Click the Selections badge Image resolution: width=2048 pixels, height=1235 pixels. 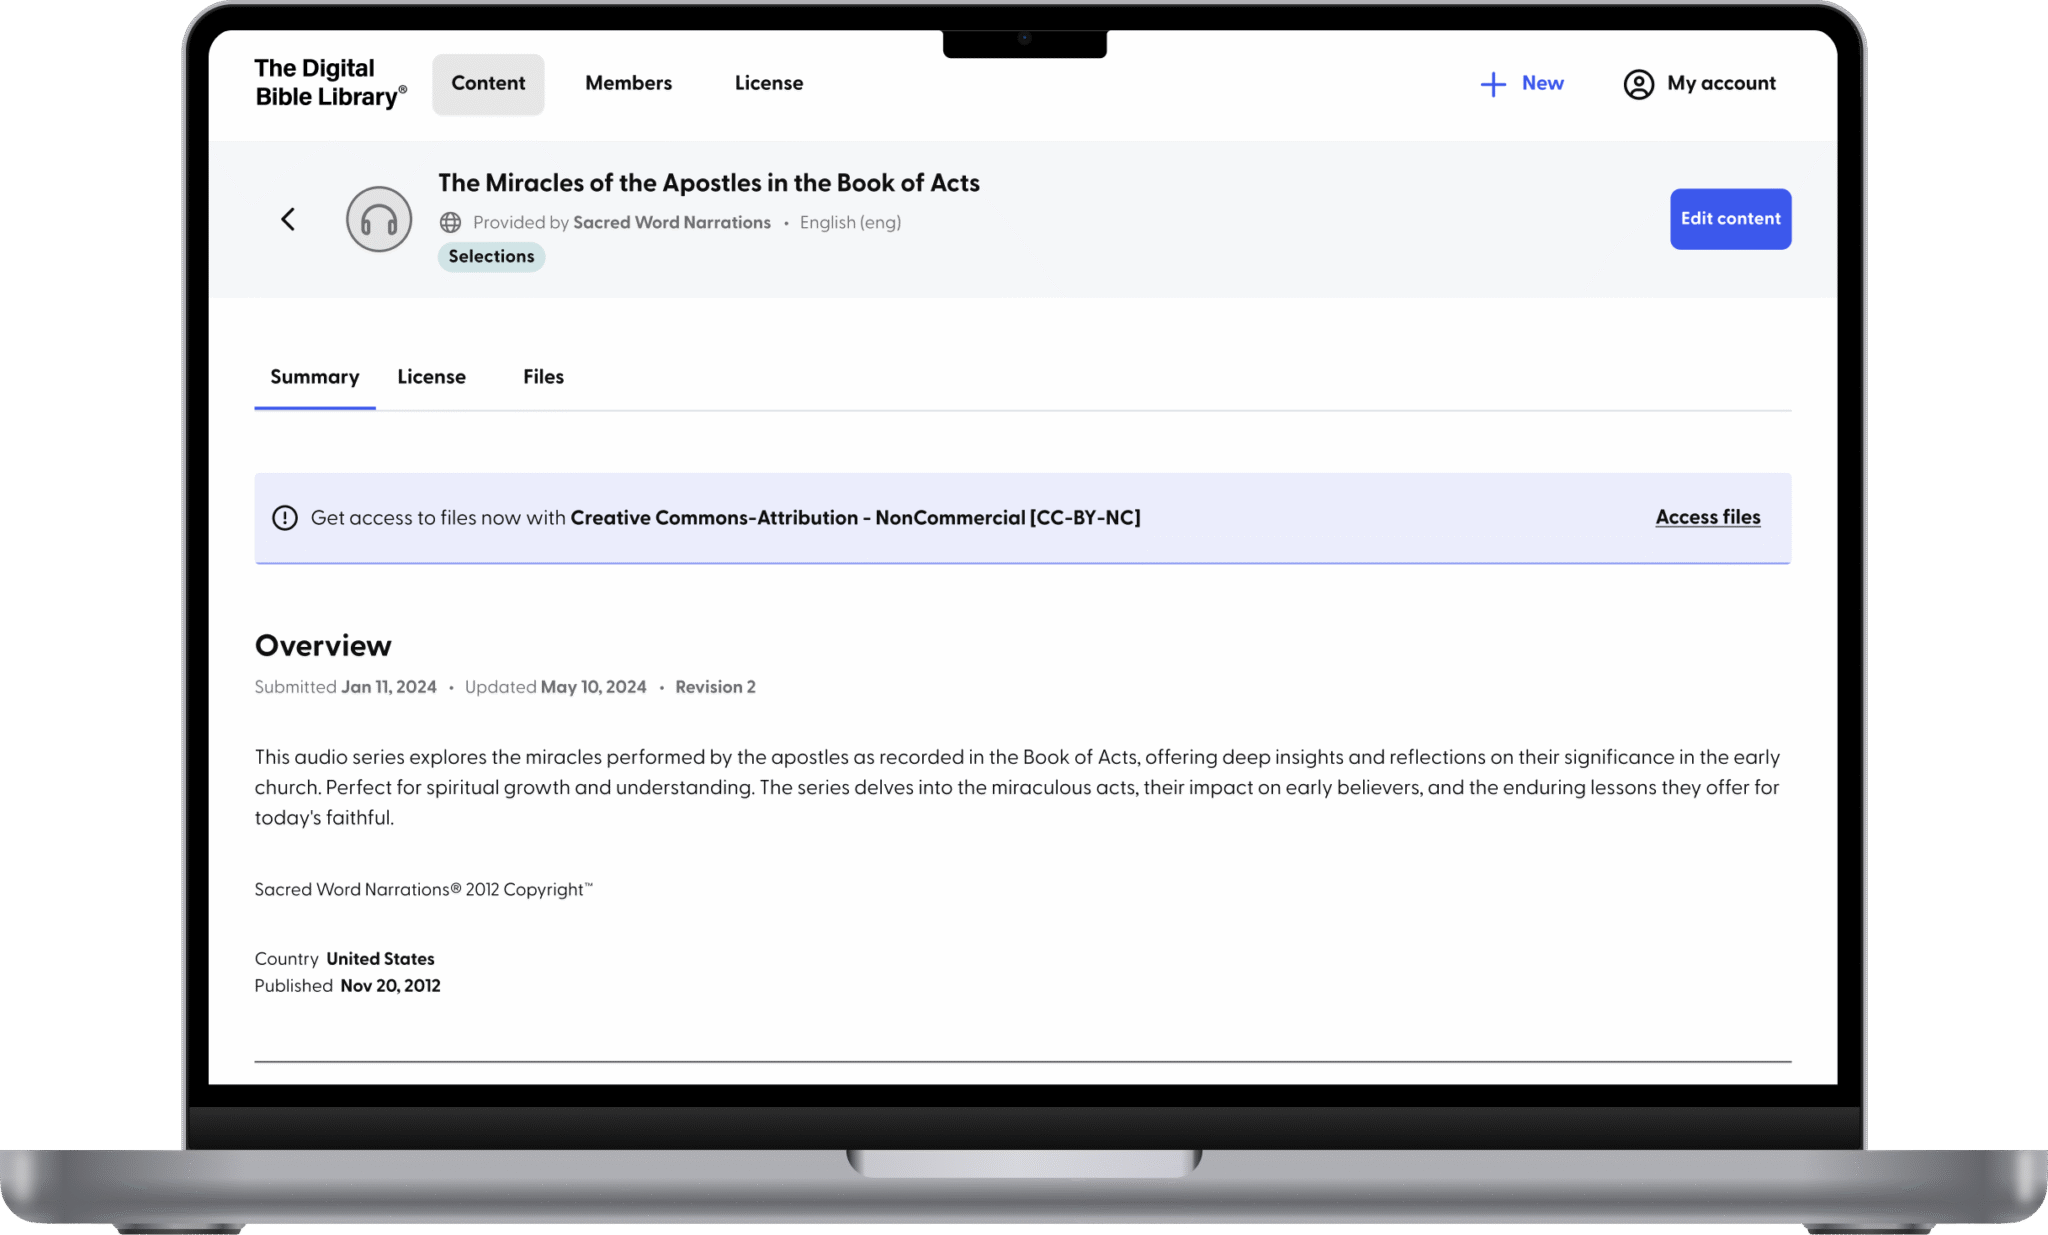pos(491,257)
